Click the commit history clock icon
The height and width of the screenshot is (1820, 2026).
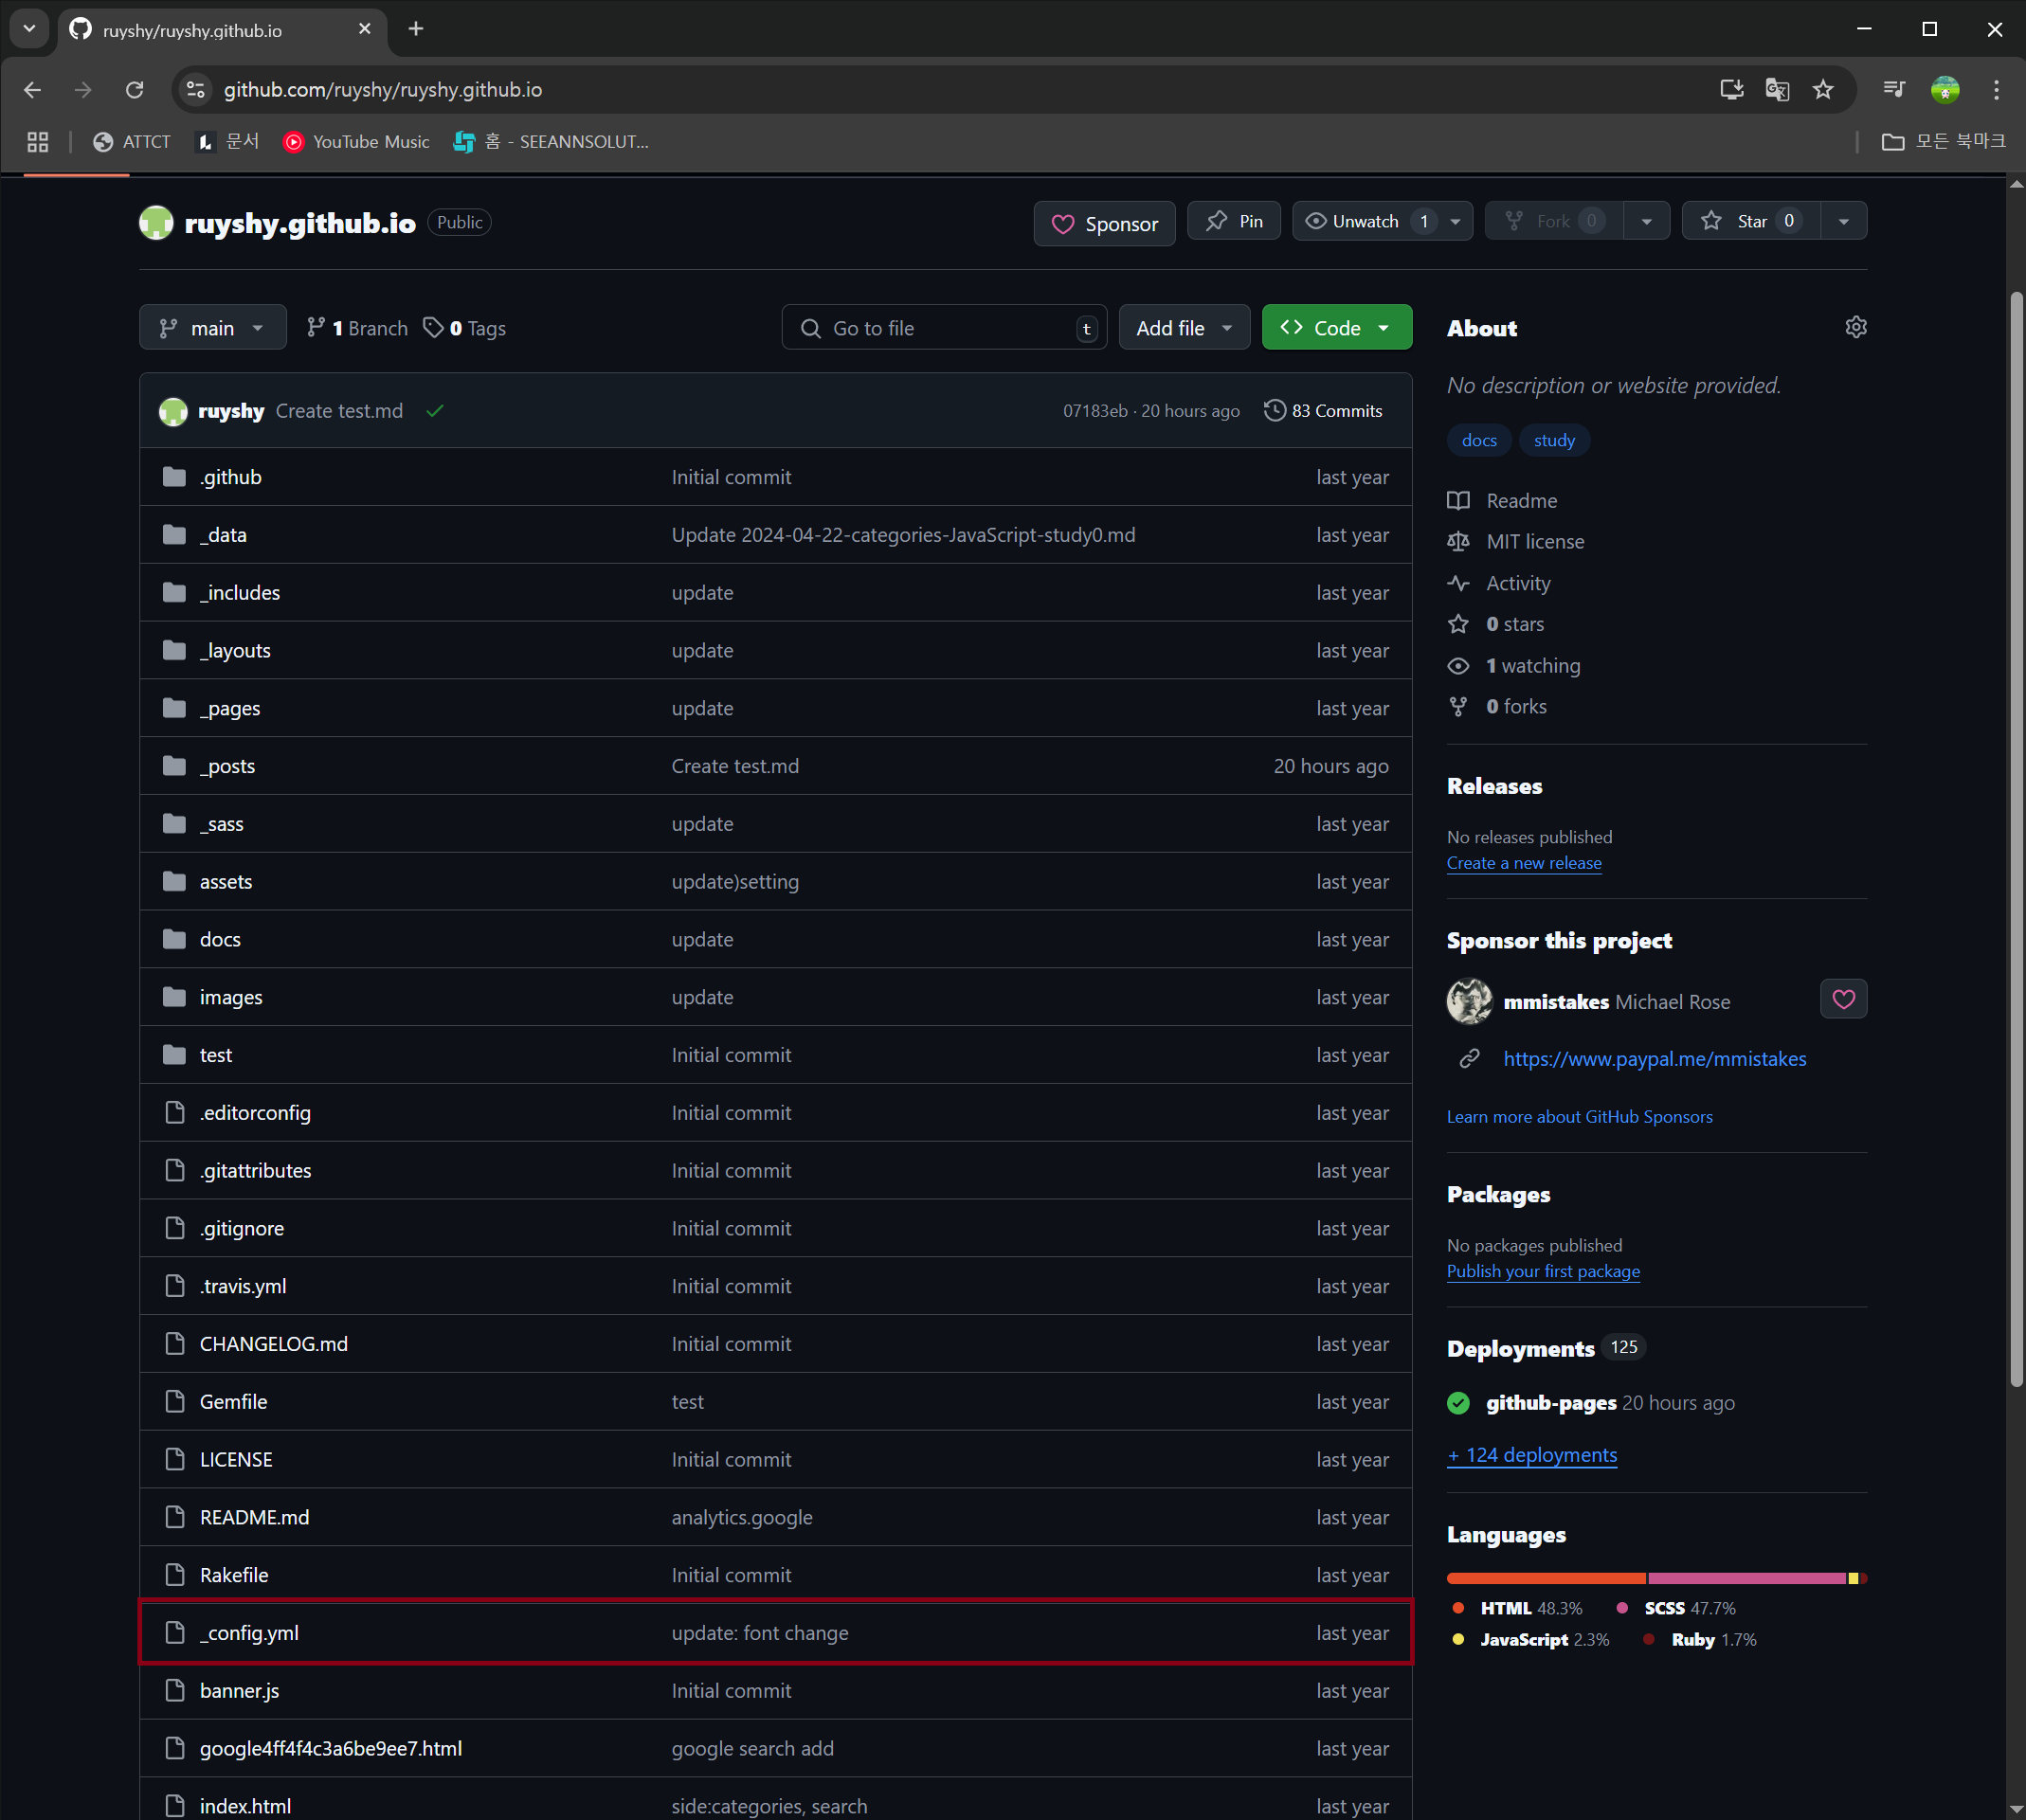(x=1274, y=410)
